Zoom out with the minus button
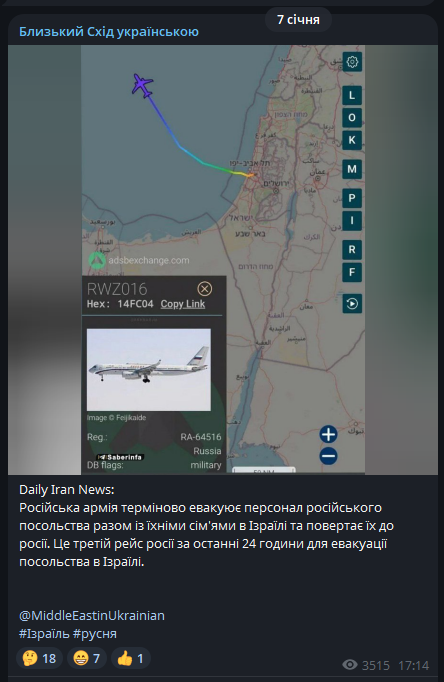444x682 pixels. (328, 456)
